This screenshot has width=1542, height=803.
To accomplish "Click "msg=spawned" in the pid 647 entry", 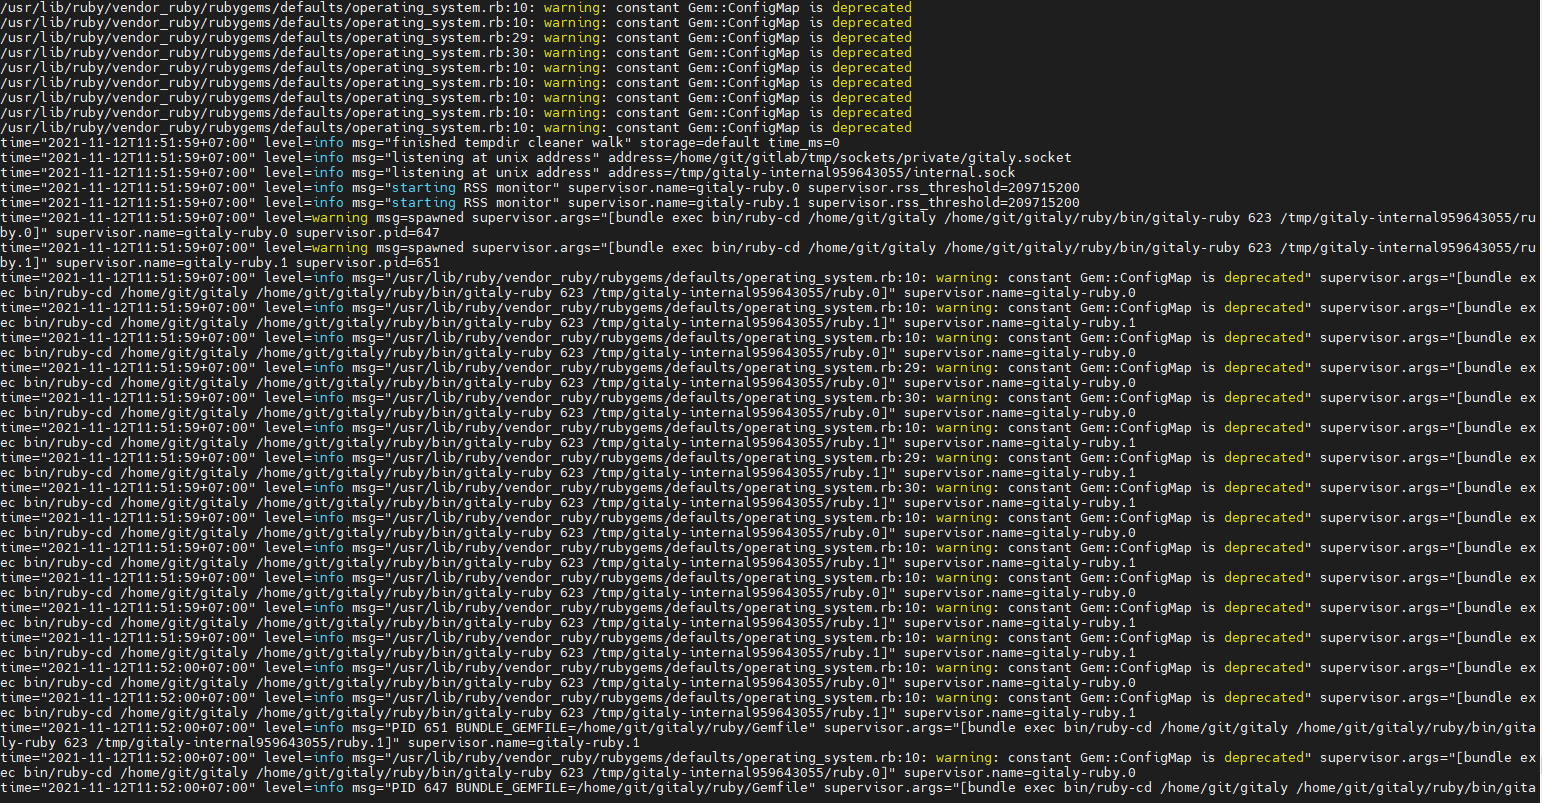I will [420, 218].
